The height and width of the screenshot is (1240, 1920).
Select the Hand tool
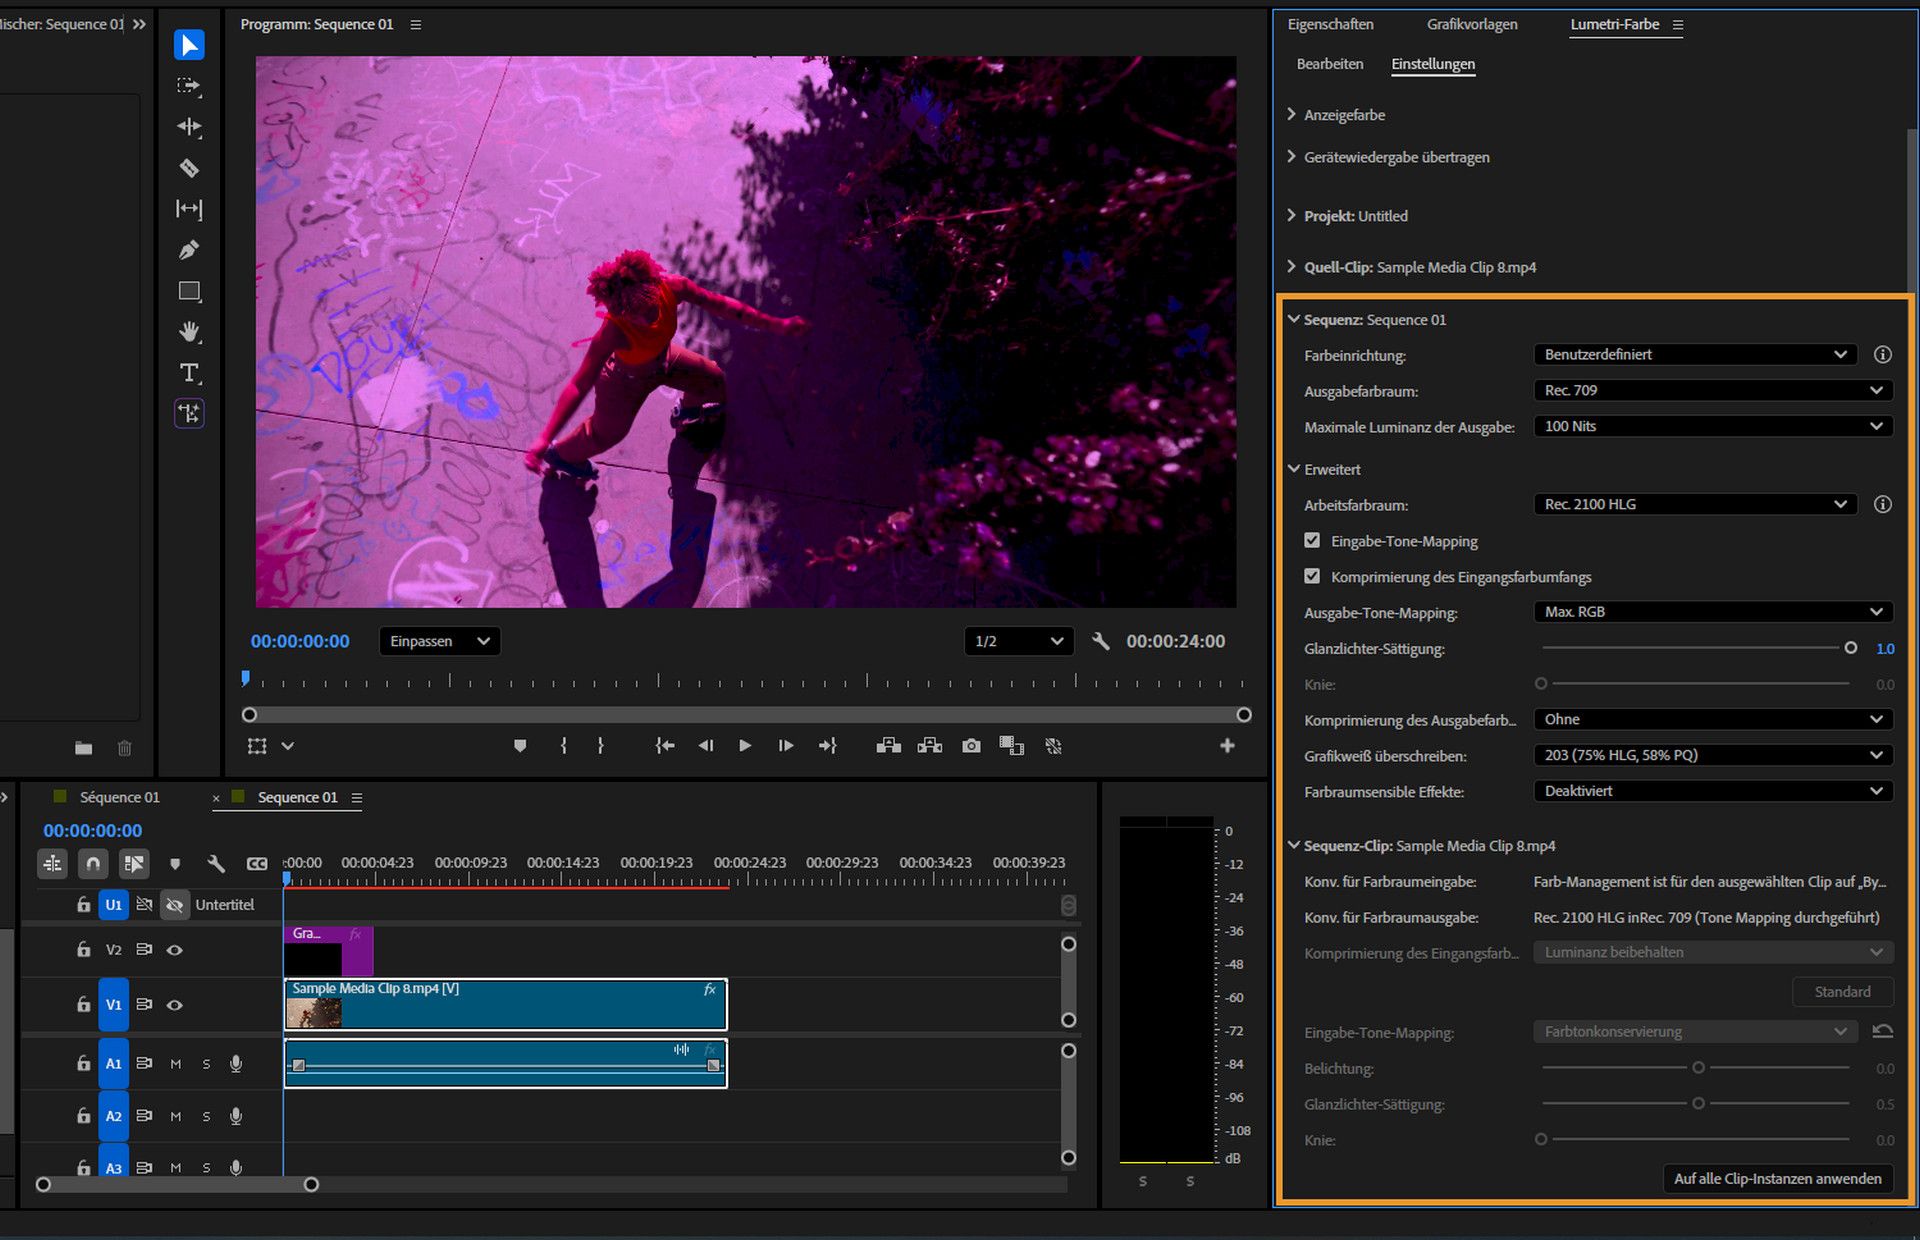188,331
